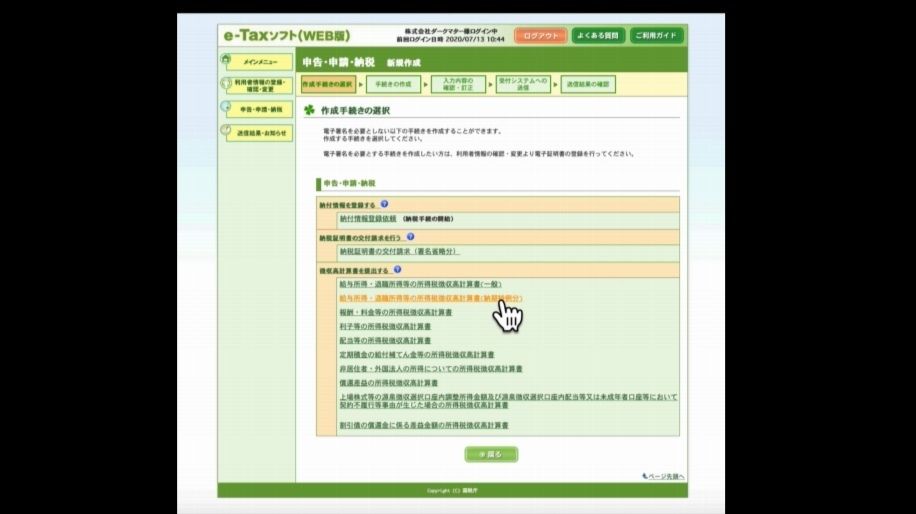916x514 pixels.
Task: Open 非居住者・外国法人の所得についての所得税徴収高計算書 link
Action: 430,368
